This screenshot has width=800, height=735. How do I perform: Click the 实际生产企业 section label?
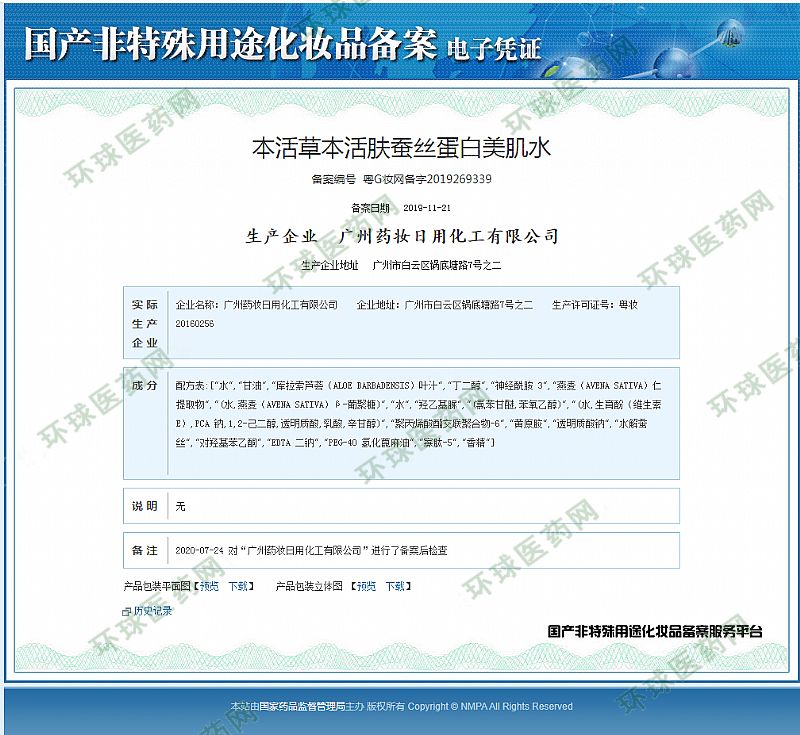[x=145, y=323]
